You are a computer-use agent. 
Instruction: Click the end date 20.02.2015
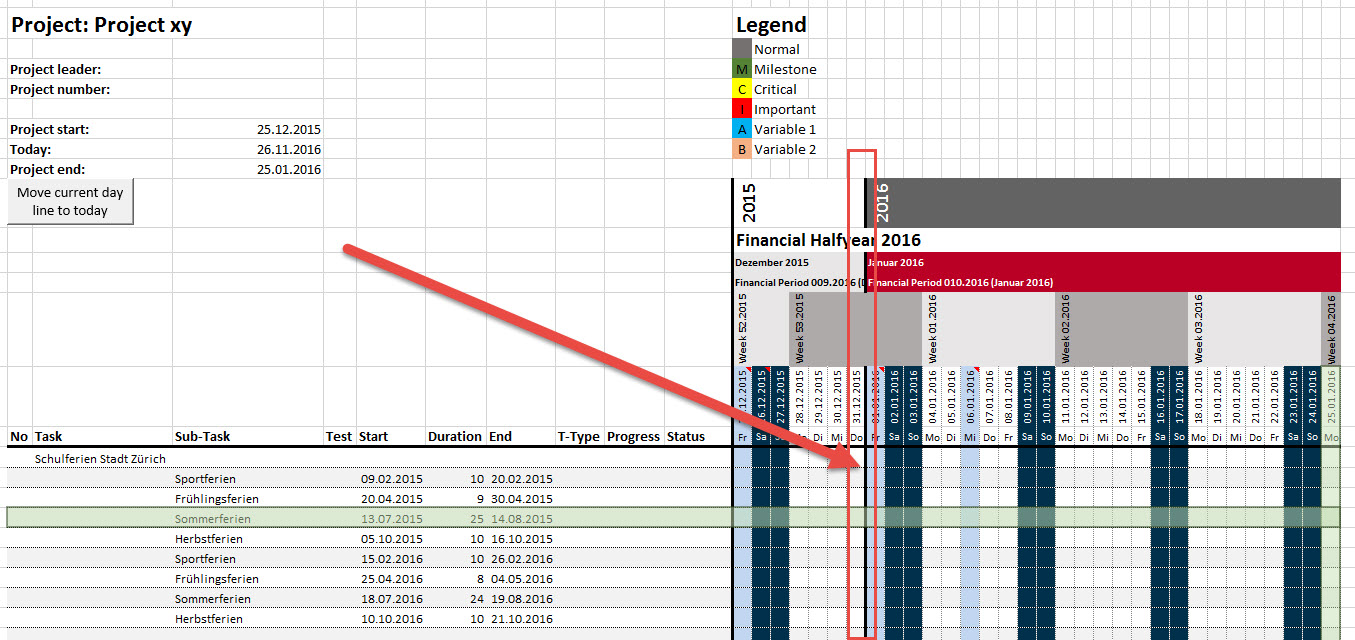pos(521,479)
